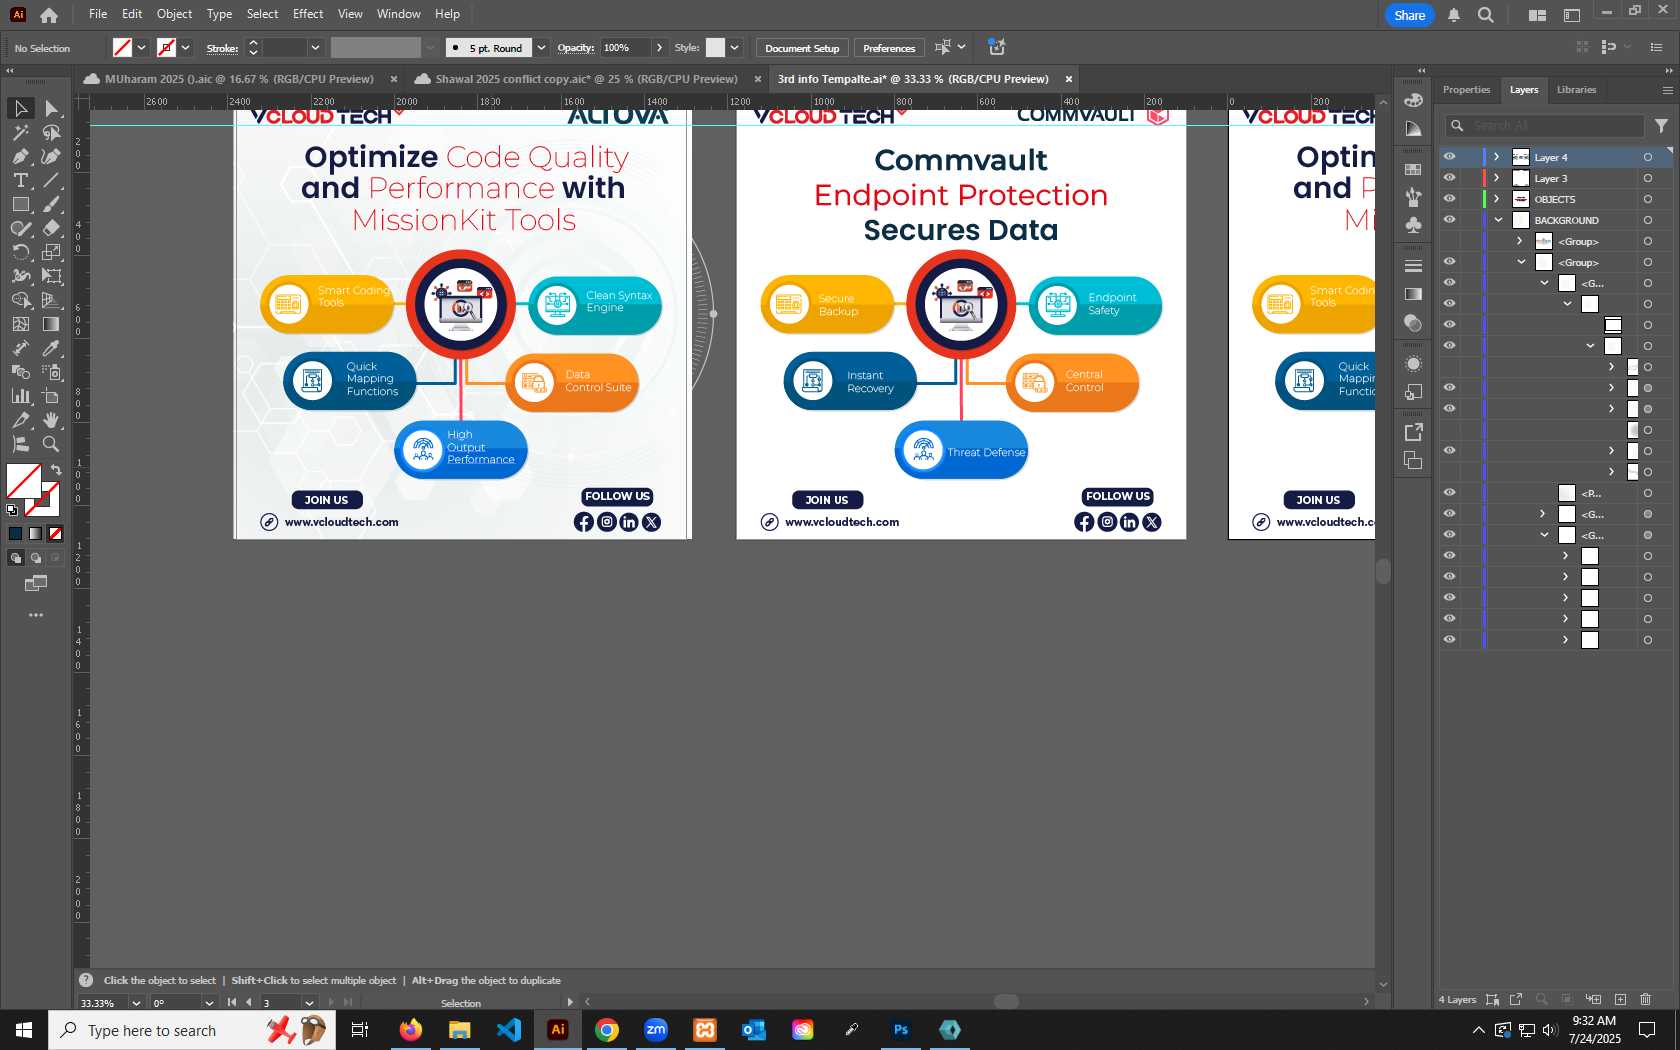
Task: Click Delete Selection trash icon in Layers panel
Action: pyautogui.click(x=1646, y=999)
